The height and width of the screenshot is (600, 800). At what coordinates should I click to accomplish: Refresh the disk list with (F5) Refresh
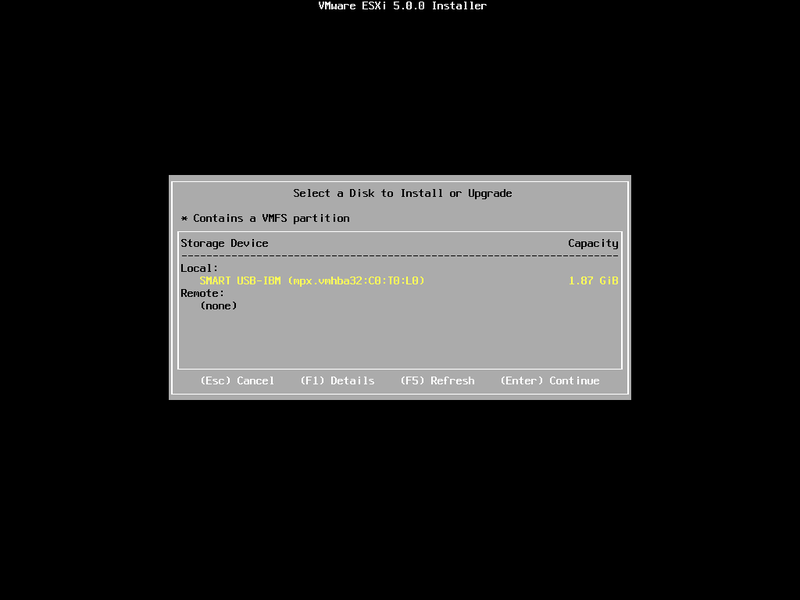(437, 381)
